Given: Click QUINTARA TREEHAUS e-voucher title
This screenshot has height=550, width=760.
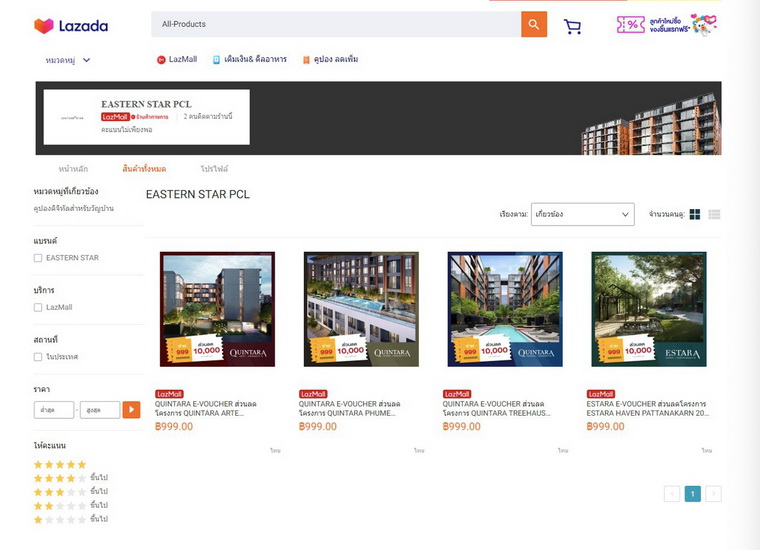Looking at the screenshot, I should pyautogui.click(x=496, y=409).
